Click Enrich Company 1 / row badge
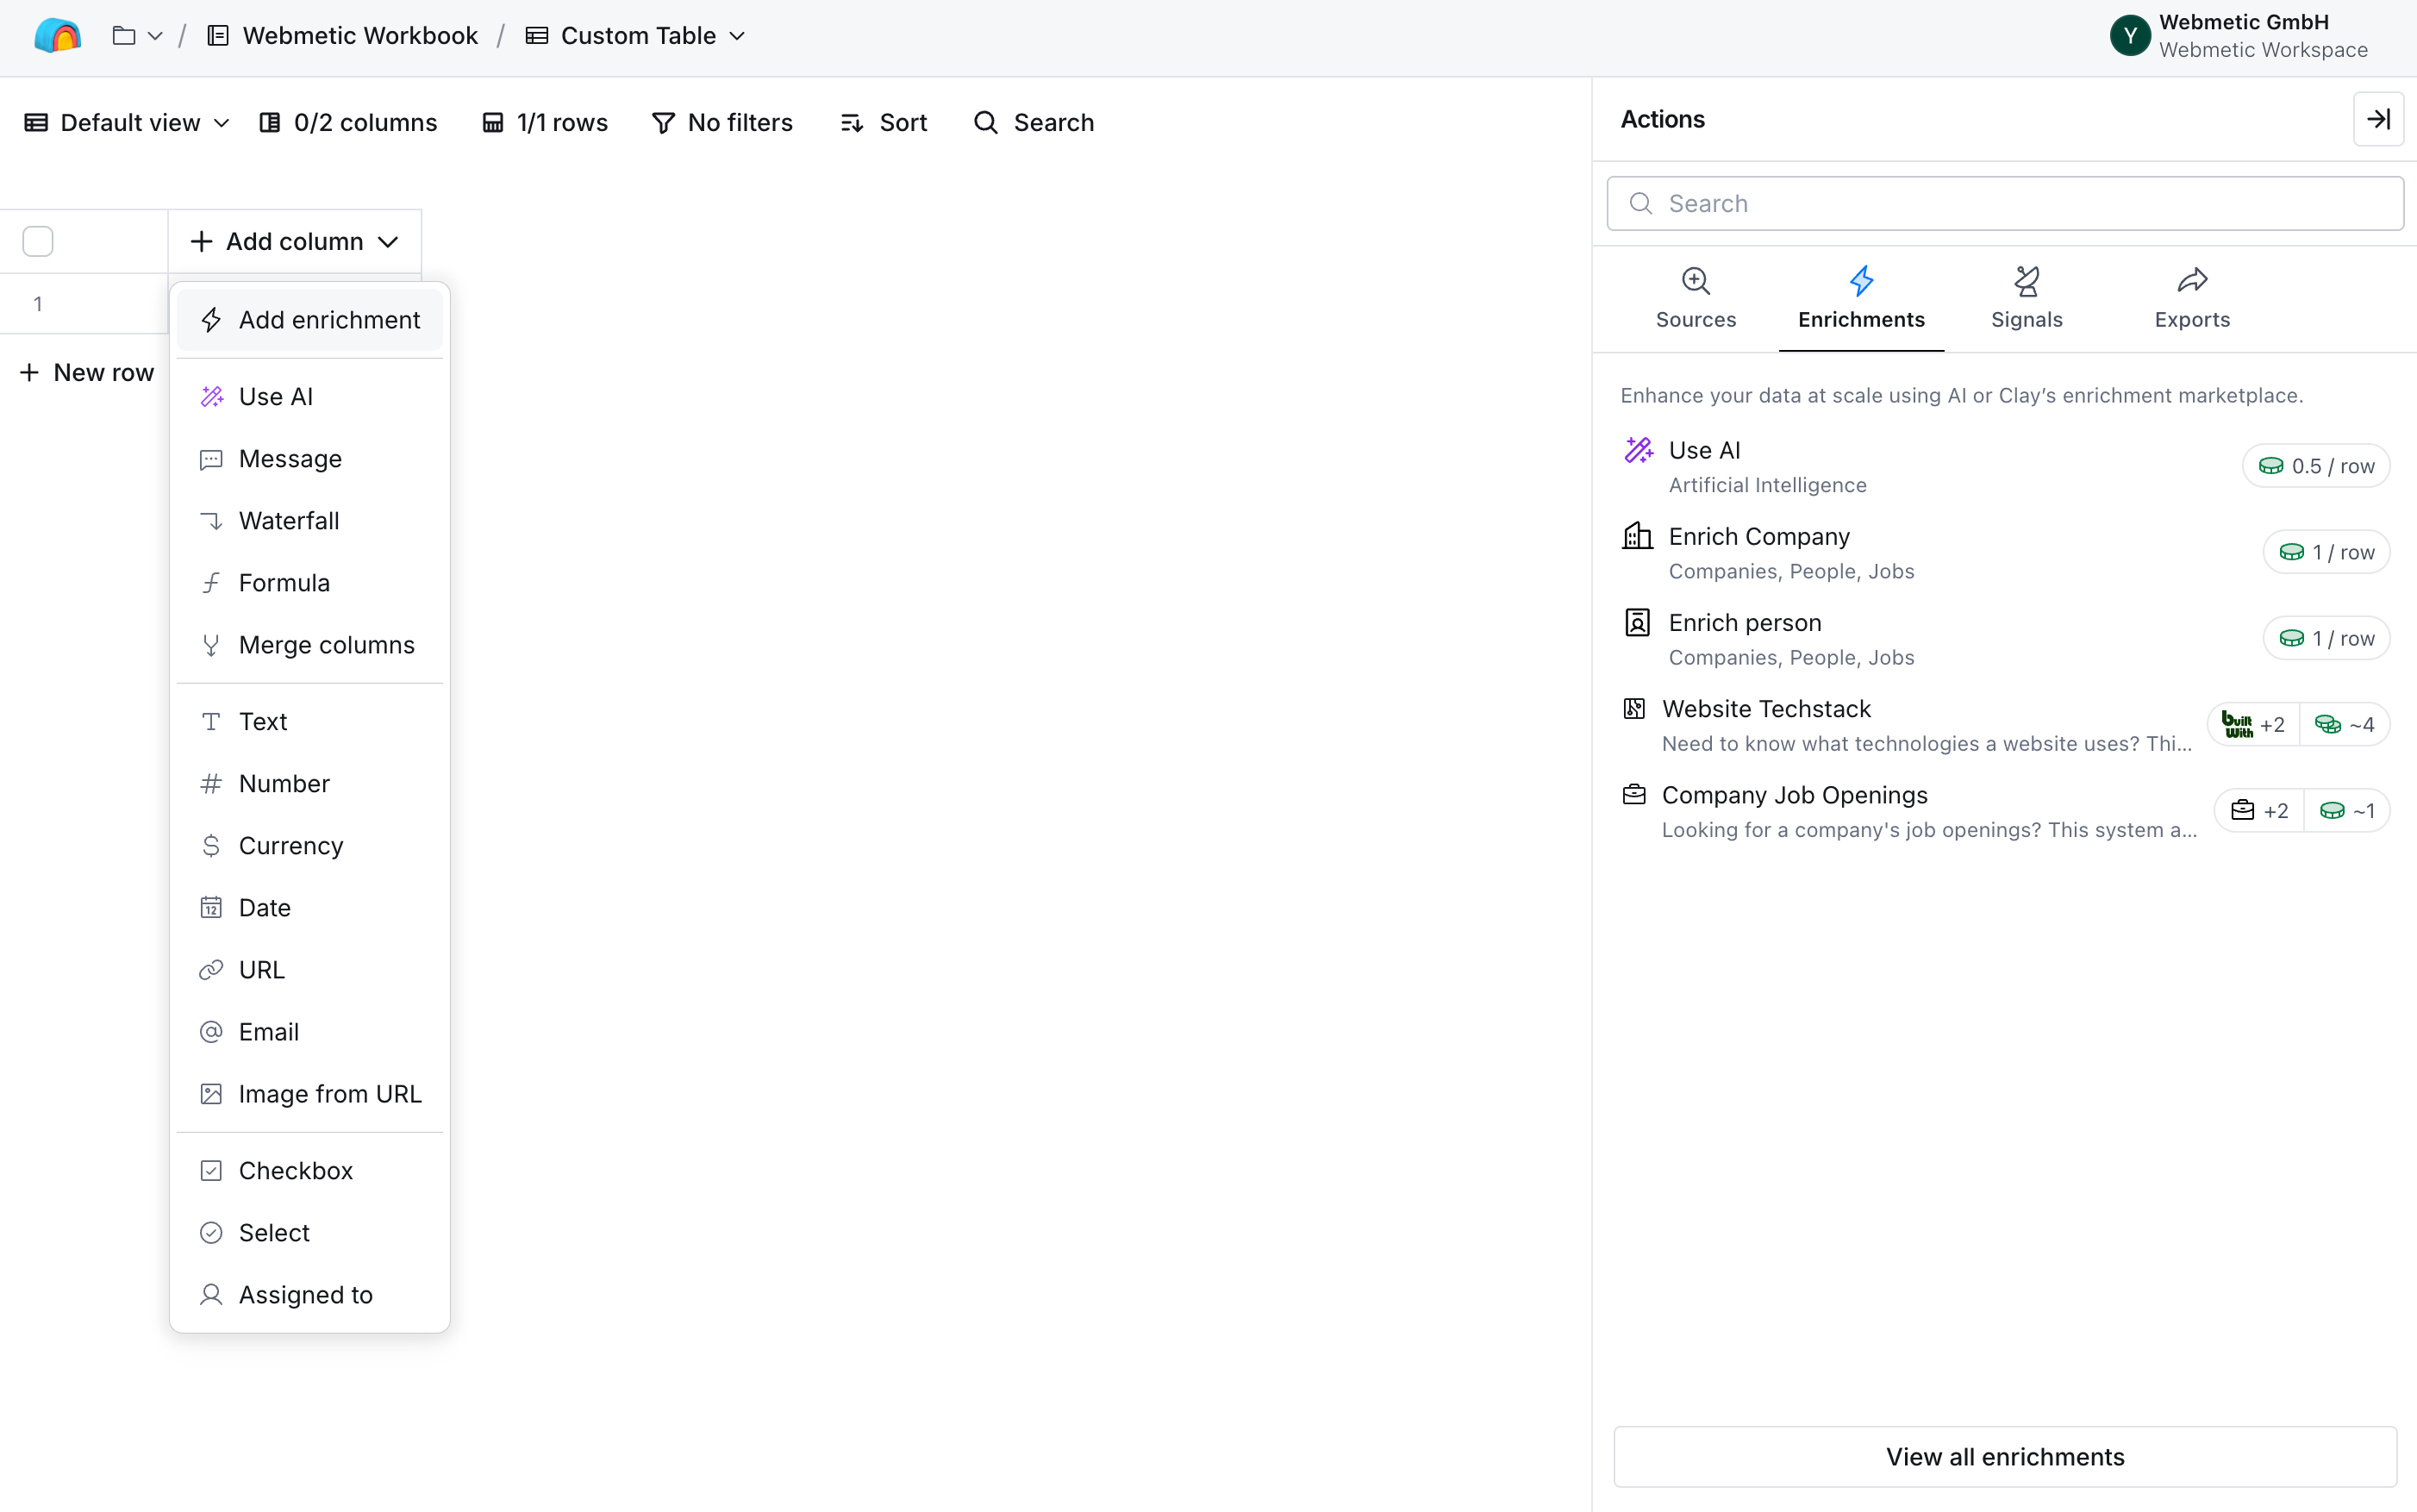This screenshot has height=1512, width=2417. (2326, 553)
